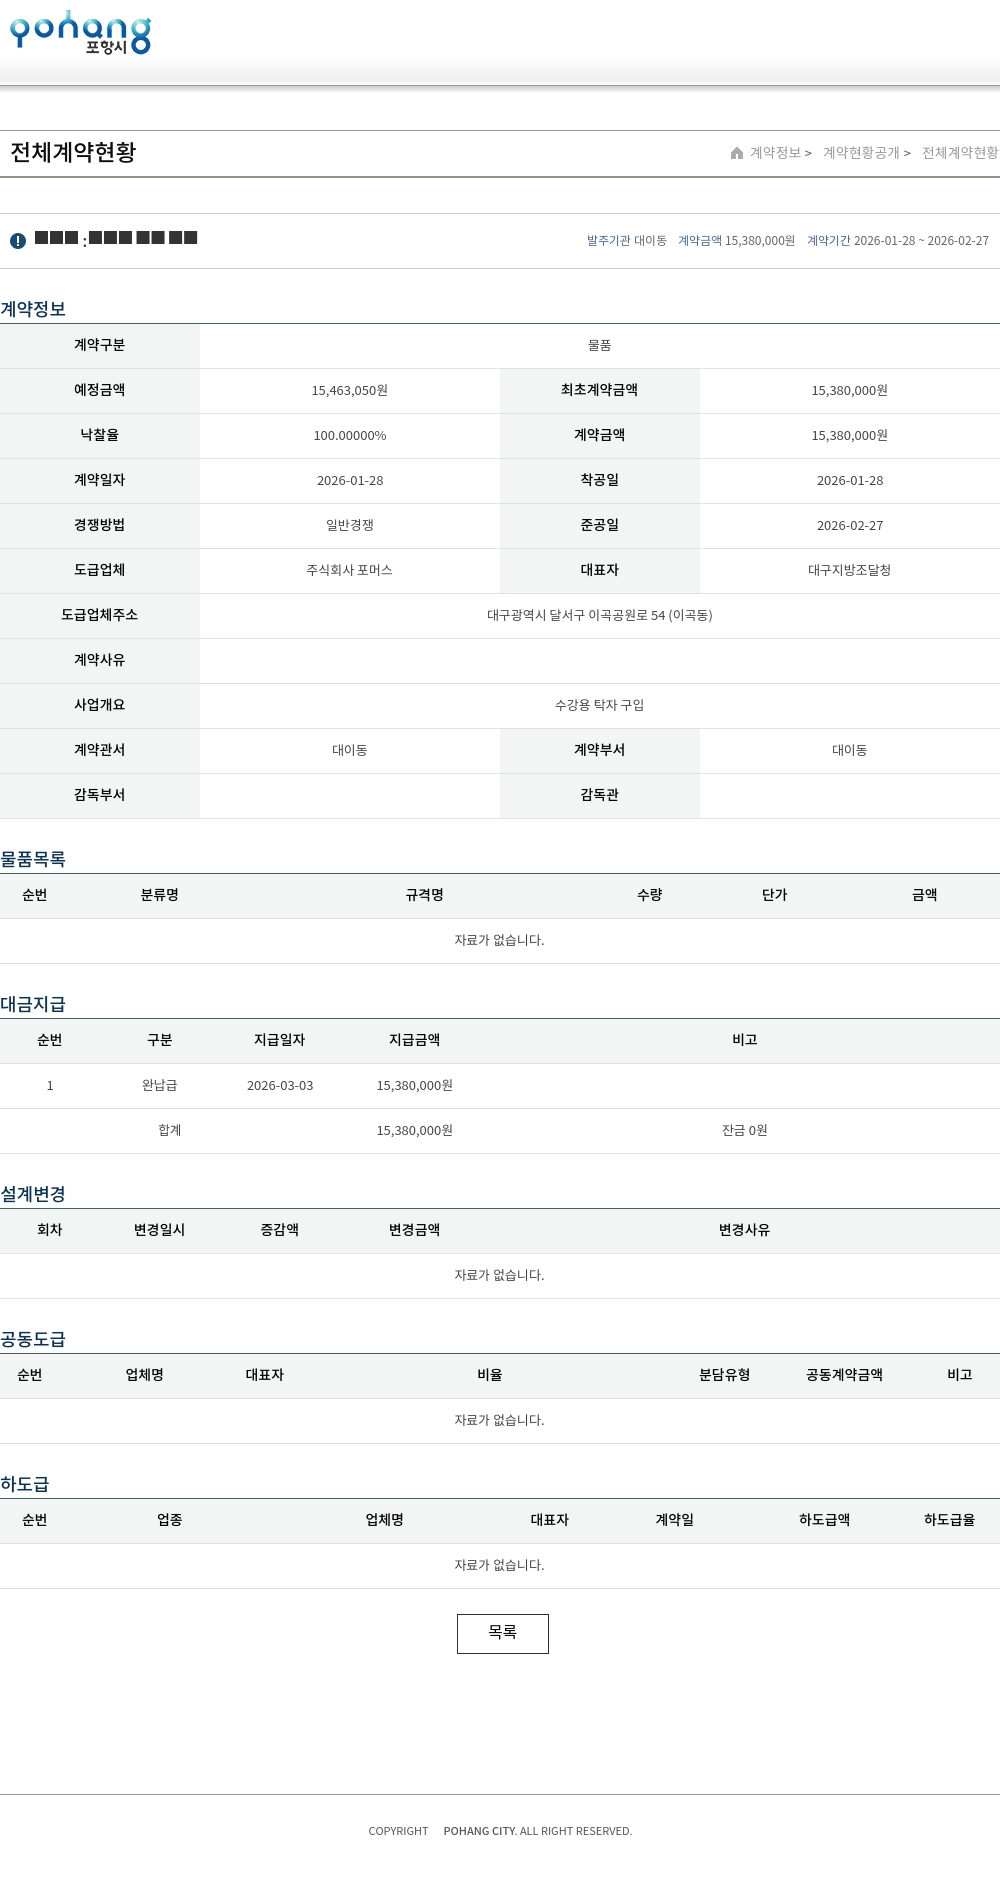Click the 하도급율 column header

(x=949, y=1520)
